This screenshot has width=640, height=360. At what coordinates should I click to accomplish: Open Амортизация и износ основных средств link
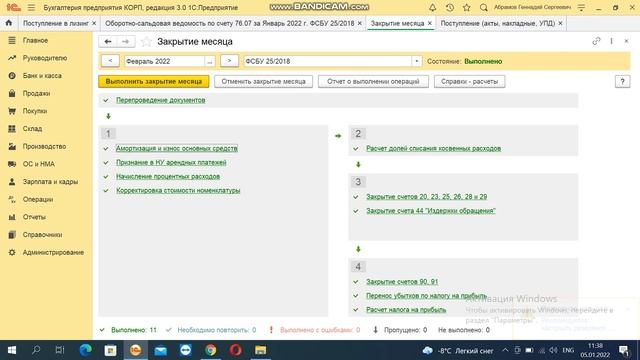click(x=177, y=148)
